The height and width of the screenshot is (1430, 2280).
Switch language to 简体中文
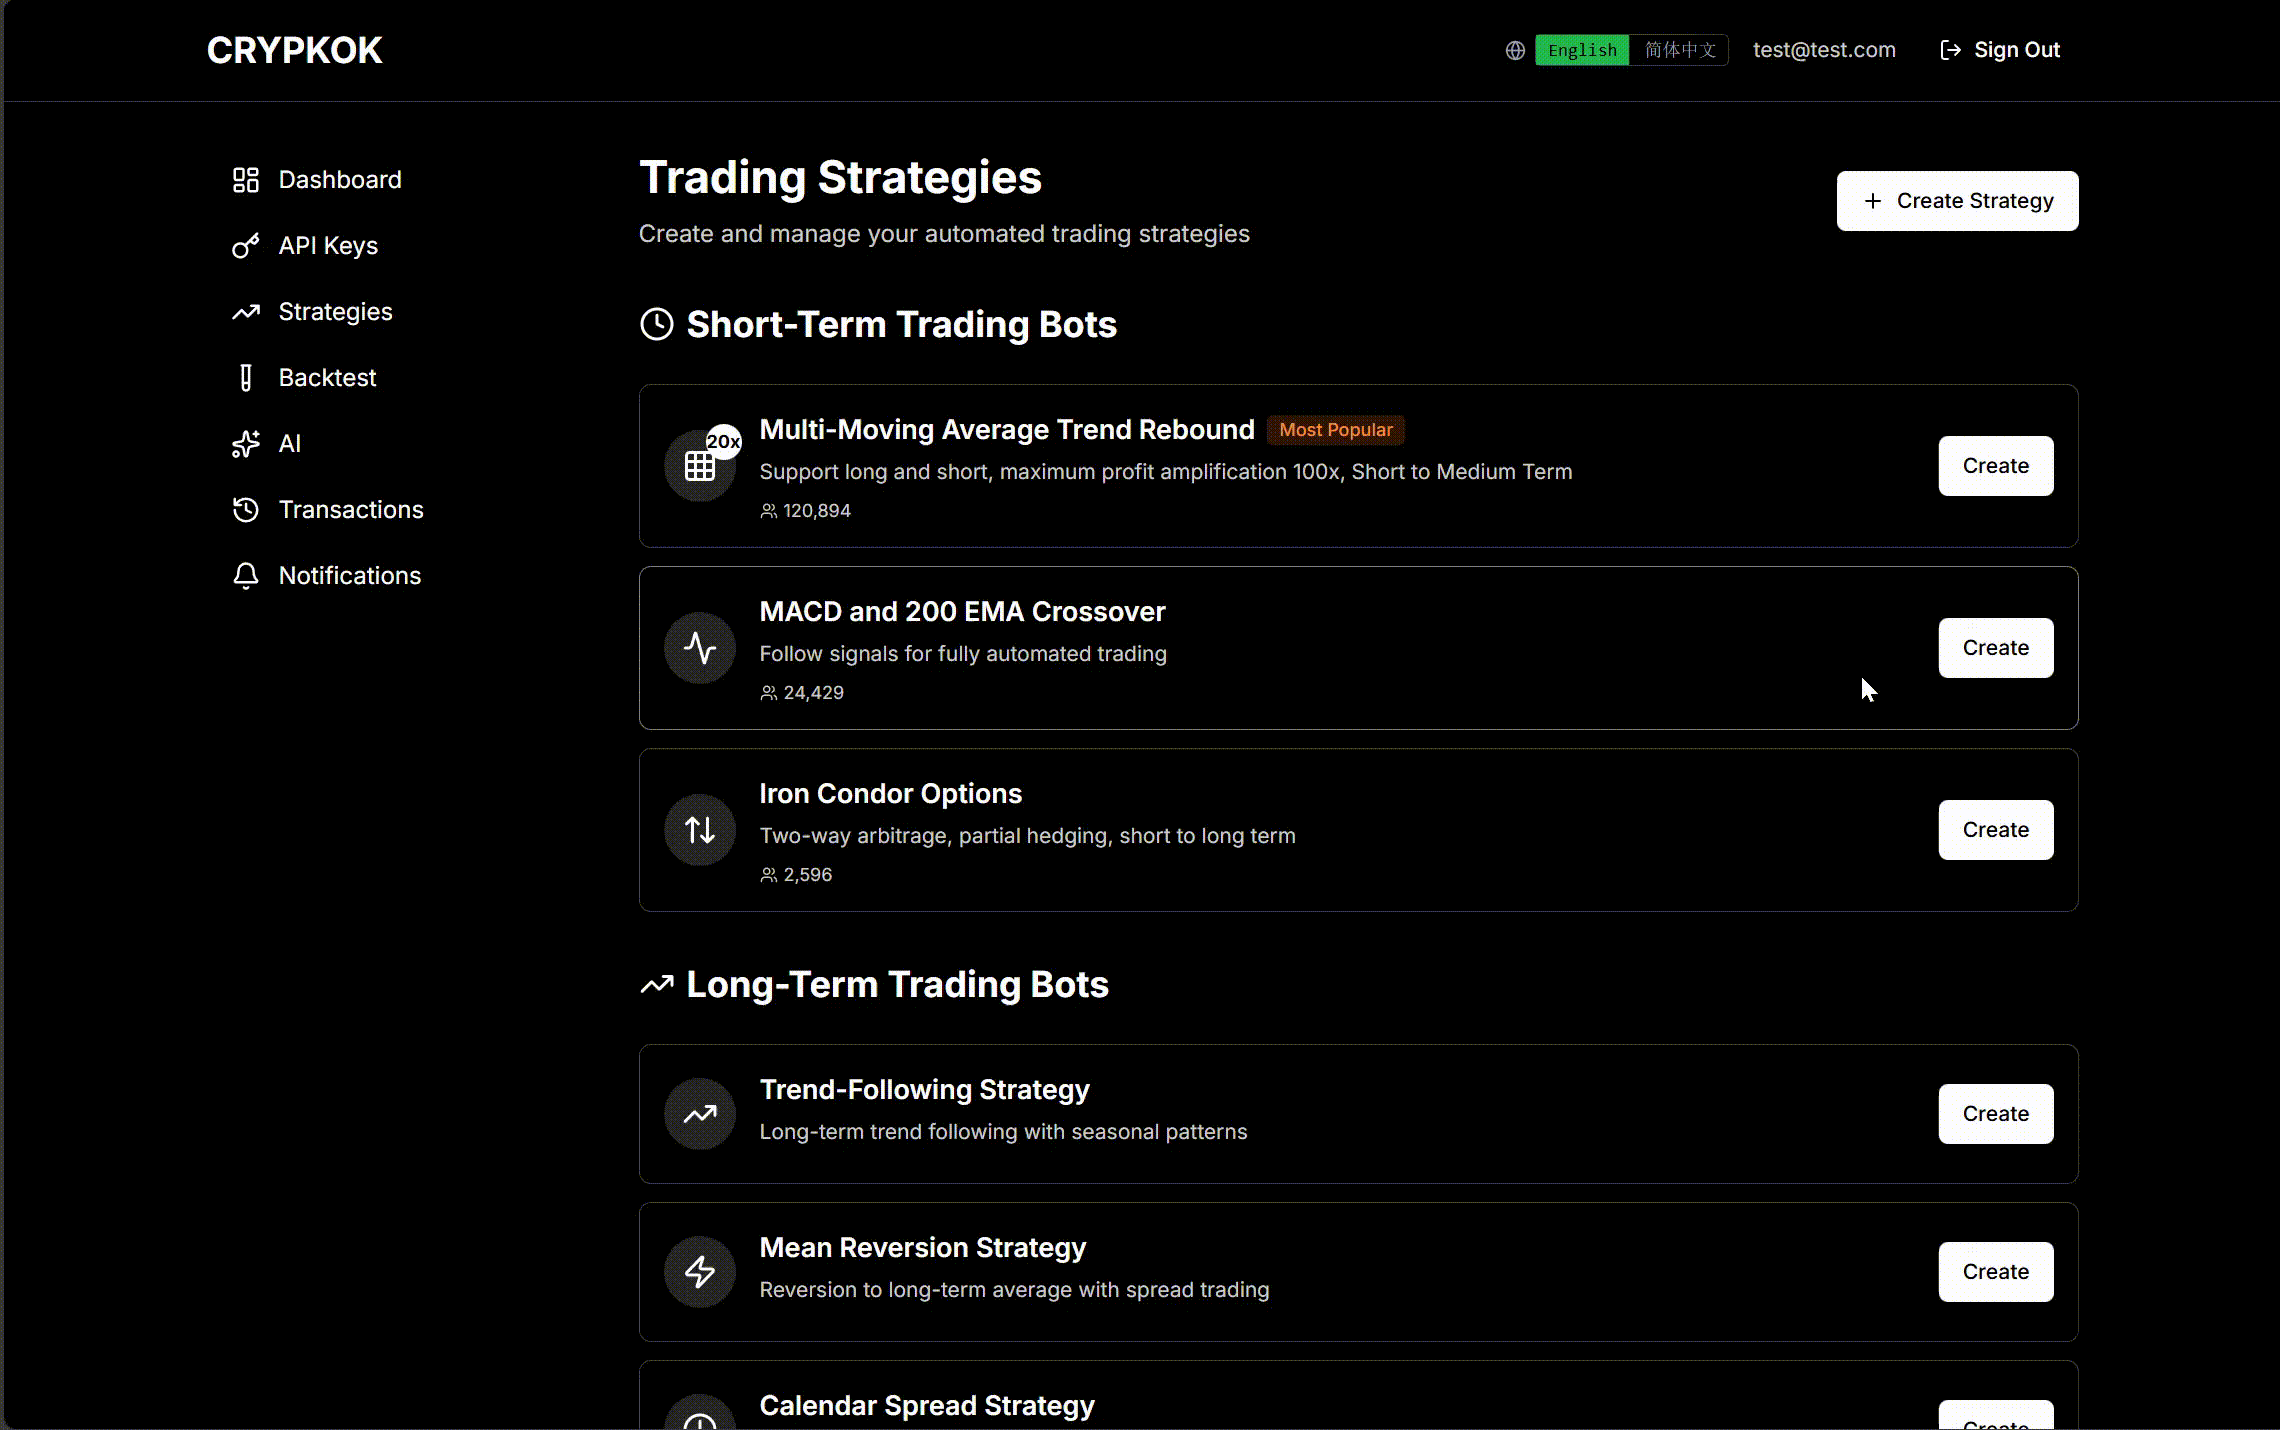click(x=1680, y=50)
